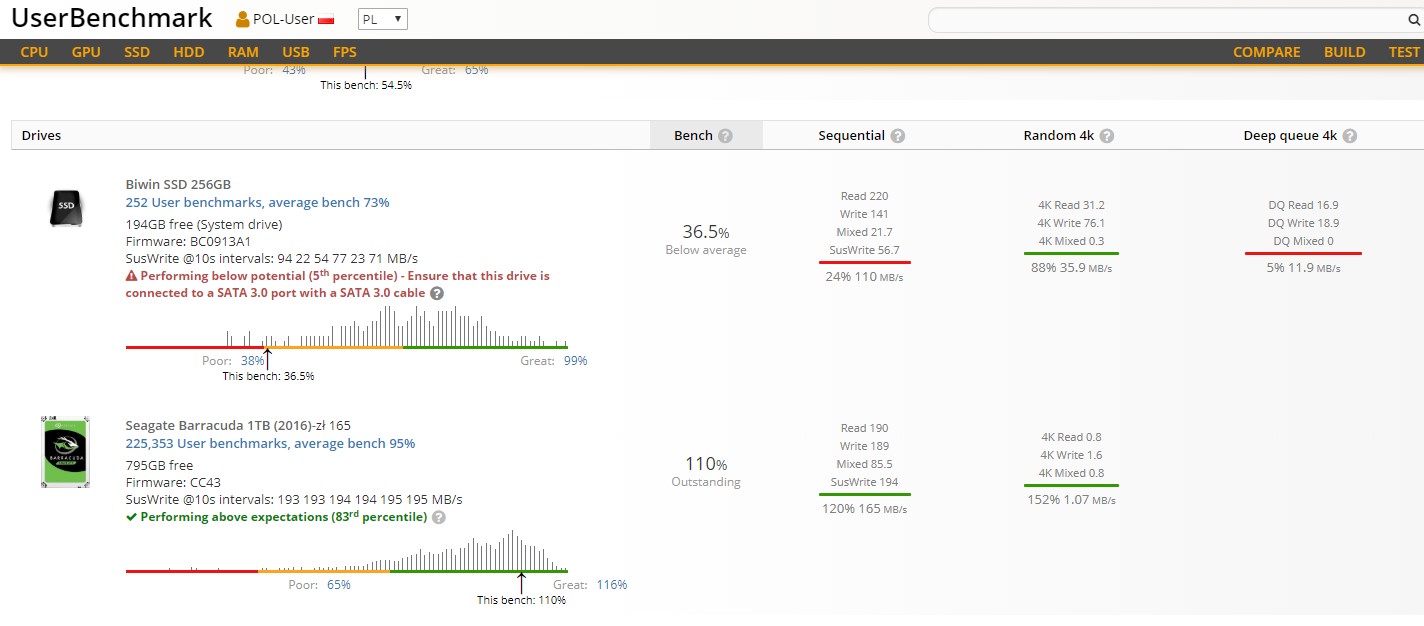
Task: Click the DQ Mixed 0 value
Action: [1303, 241]
